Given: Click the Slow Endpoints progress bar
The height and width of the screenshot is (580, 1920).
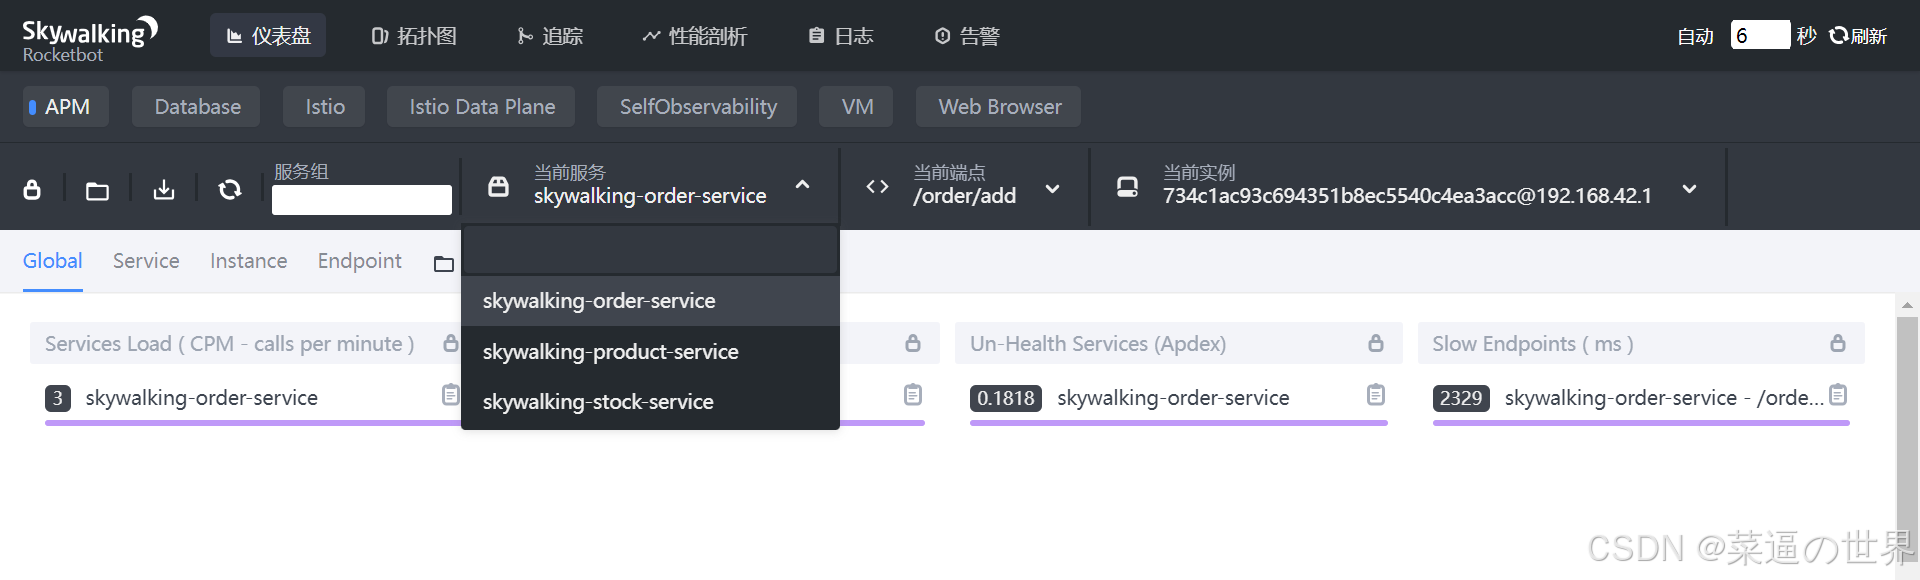Looking at the screenshot, I should coord(1641,423).
